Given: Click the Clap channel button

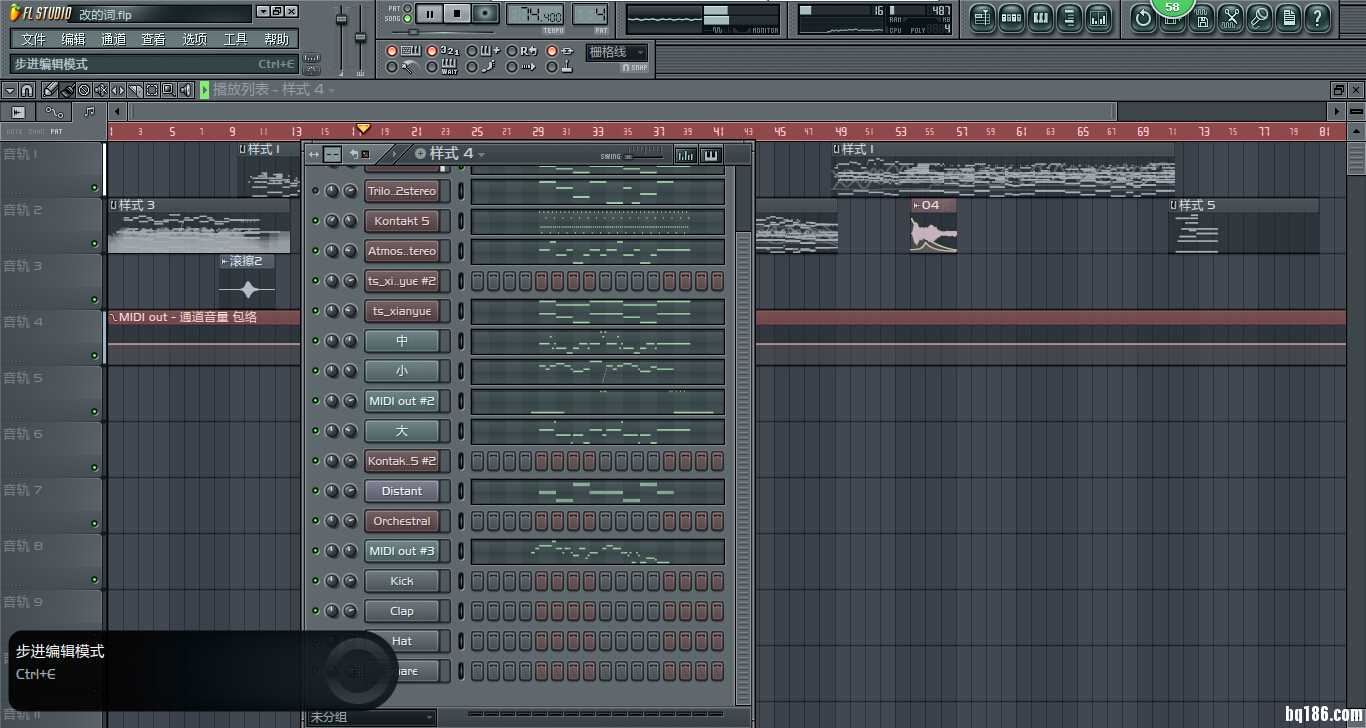Looking at the screenshot, I should 402,611.
